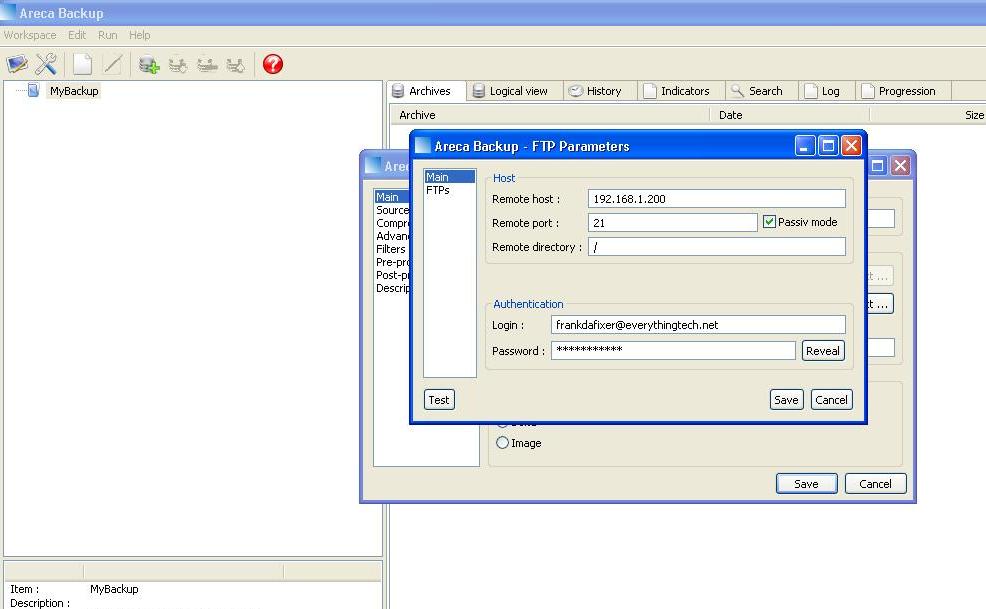Switch to the Logical view tab

(x=510, y=91)
